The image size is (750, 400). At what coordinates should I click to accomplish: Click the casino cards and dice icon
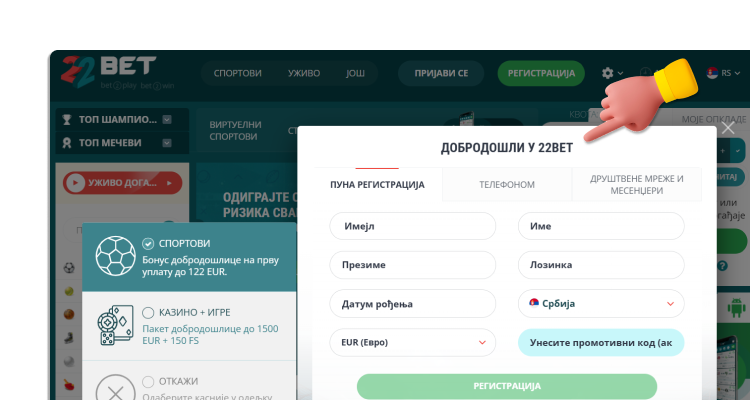tap(115, 325)
